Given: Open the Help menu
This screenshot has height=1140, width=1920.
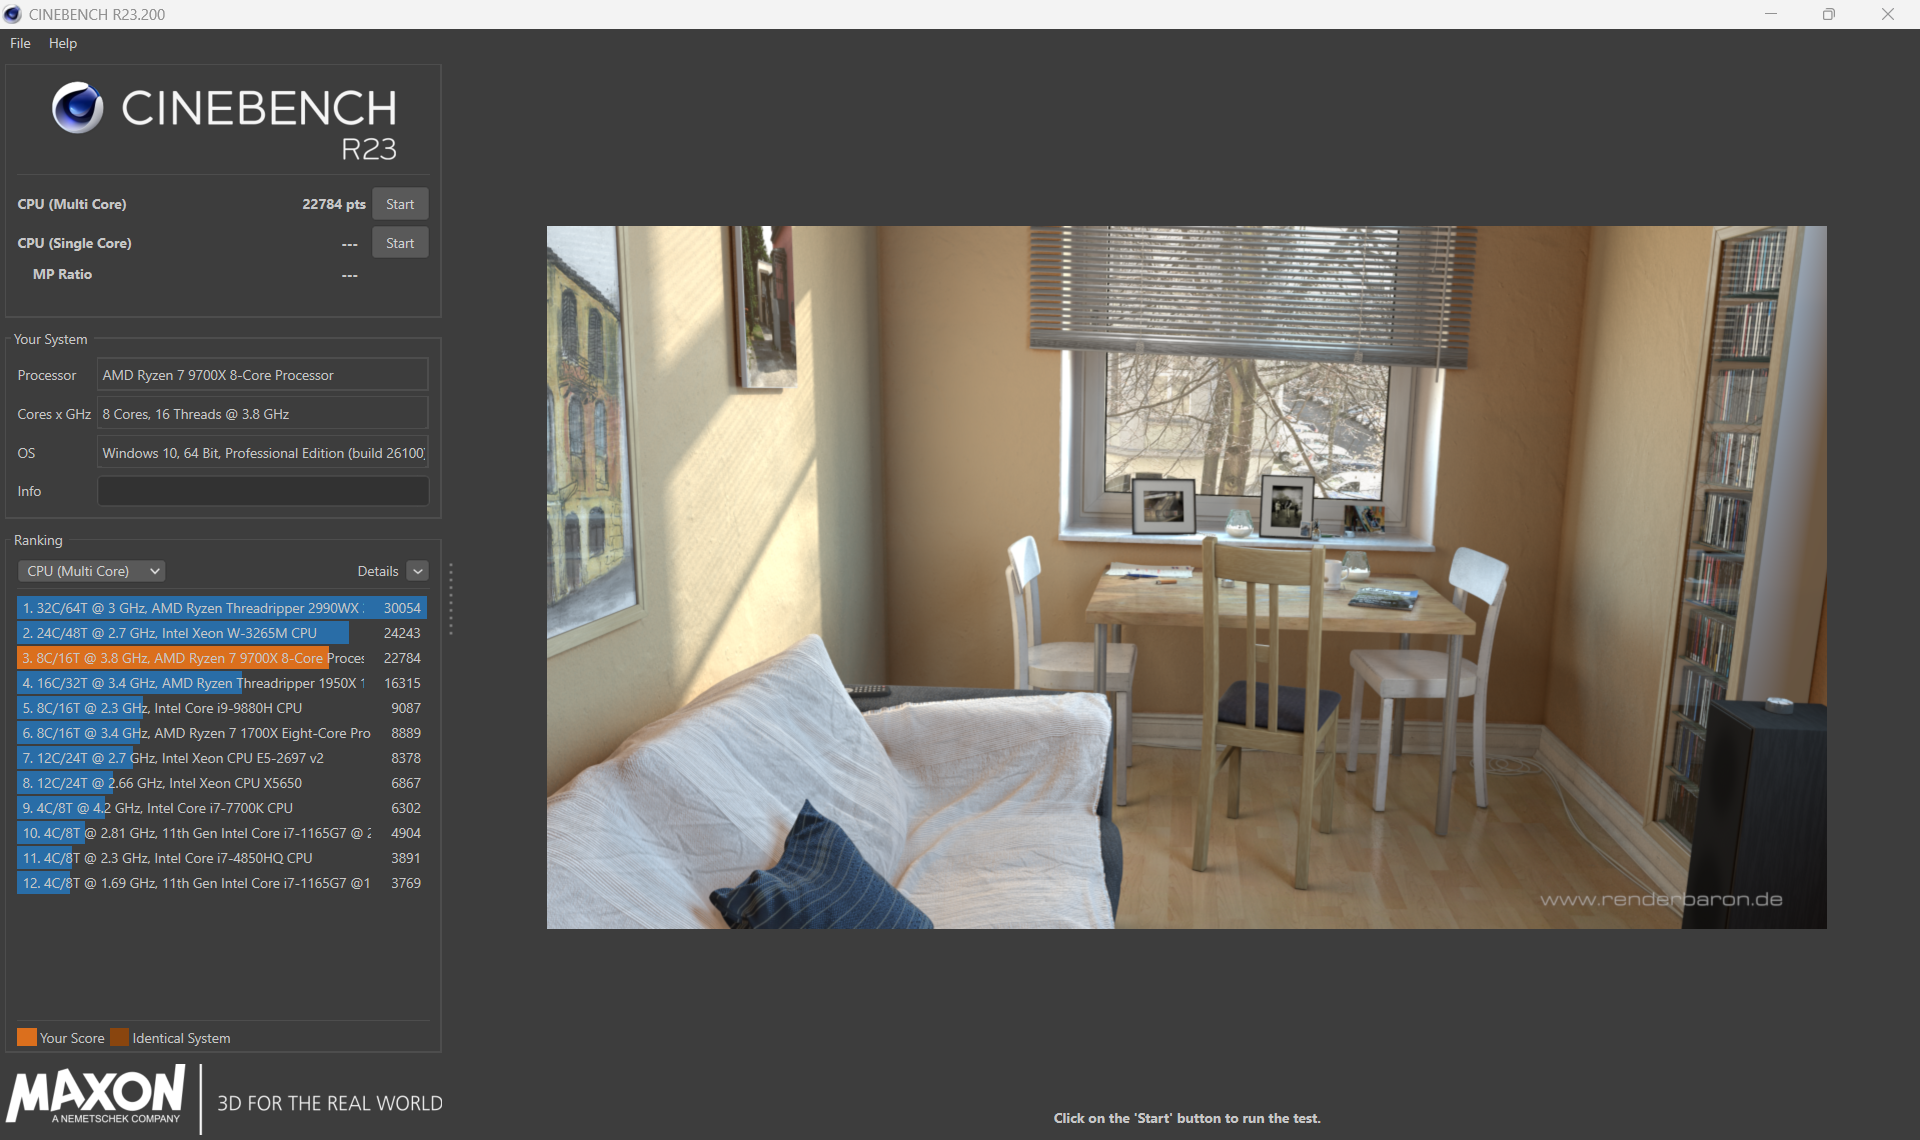Looking at the screenshot, I should click(x=62, y=43).
